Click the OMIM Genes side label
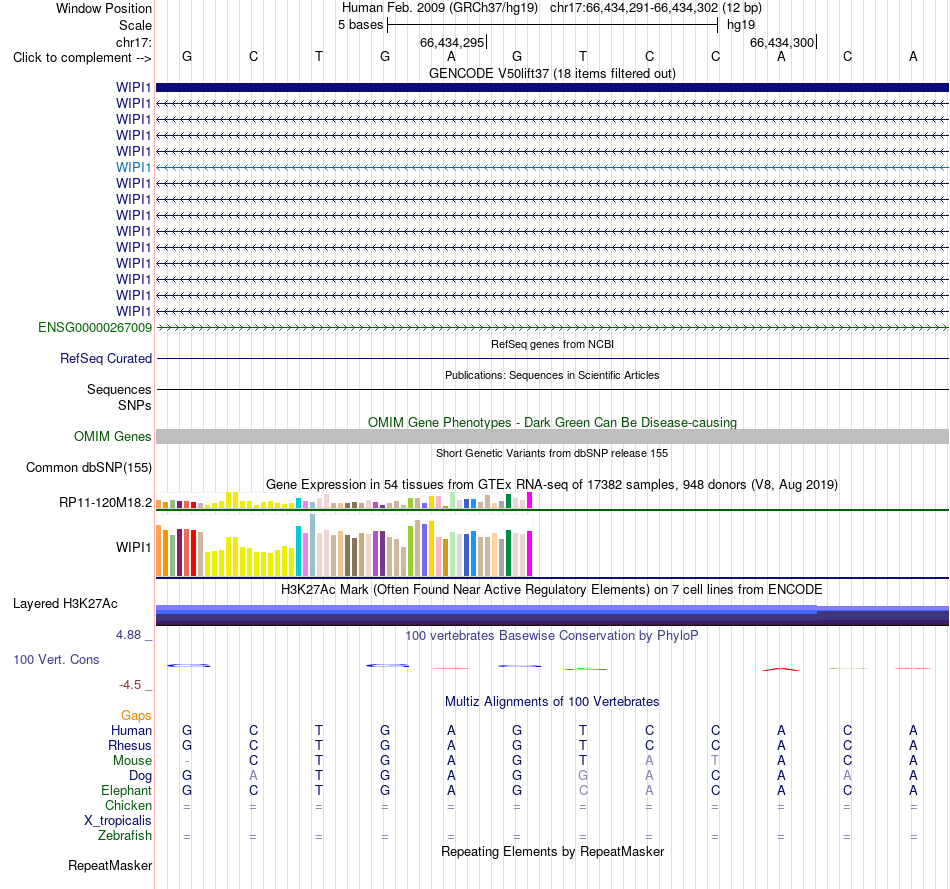 [113, 436]
